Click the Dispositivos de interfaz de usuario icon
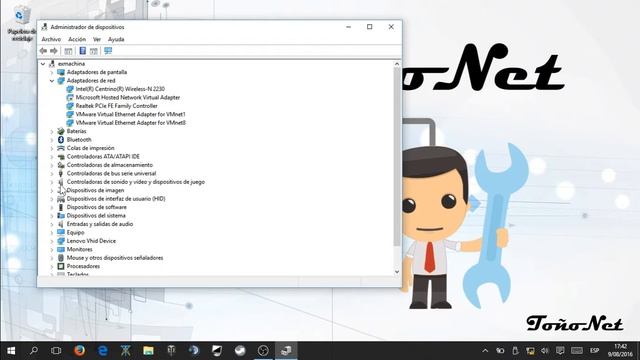Viewport: 640px width, 360px height. coord(61,199)
